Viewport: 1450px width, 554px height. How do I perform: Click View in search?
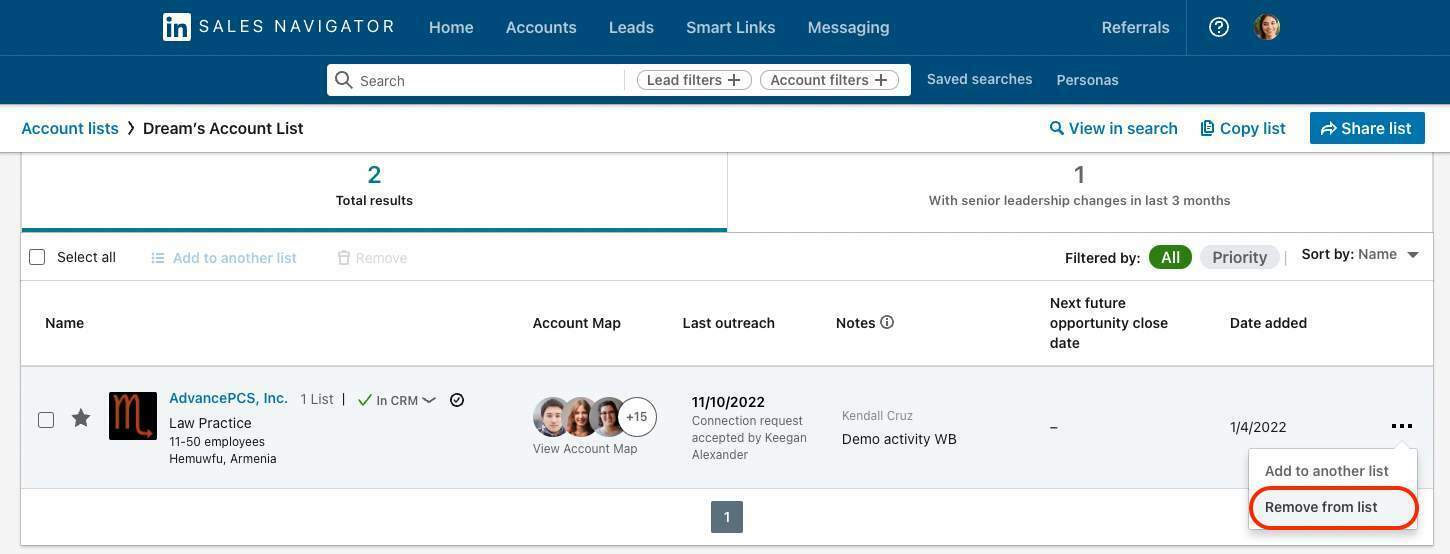click(x=1113, y=128)
